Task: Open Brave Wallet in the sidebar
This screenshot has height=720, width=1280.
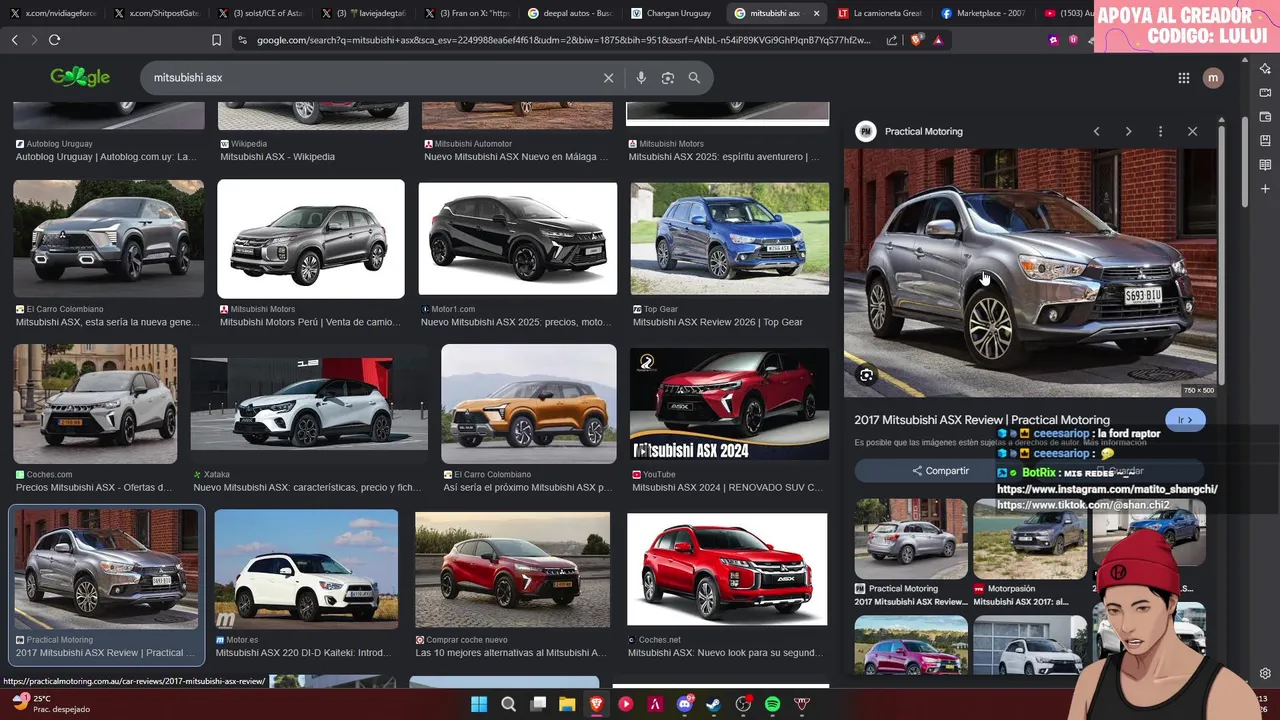Action: pos(1265,117)
